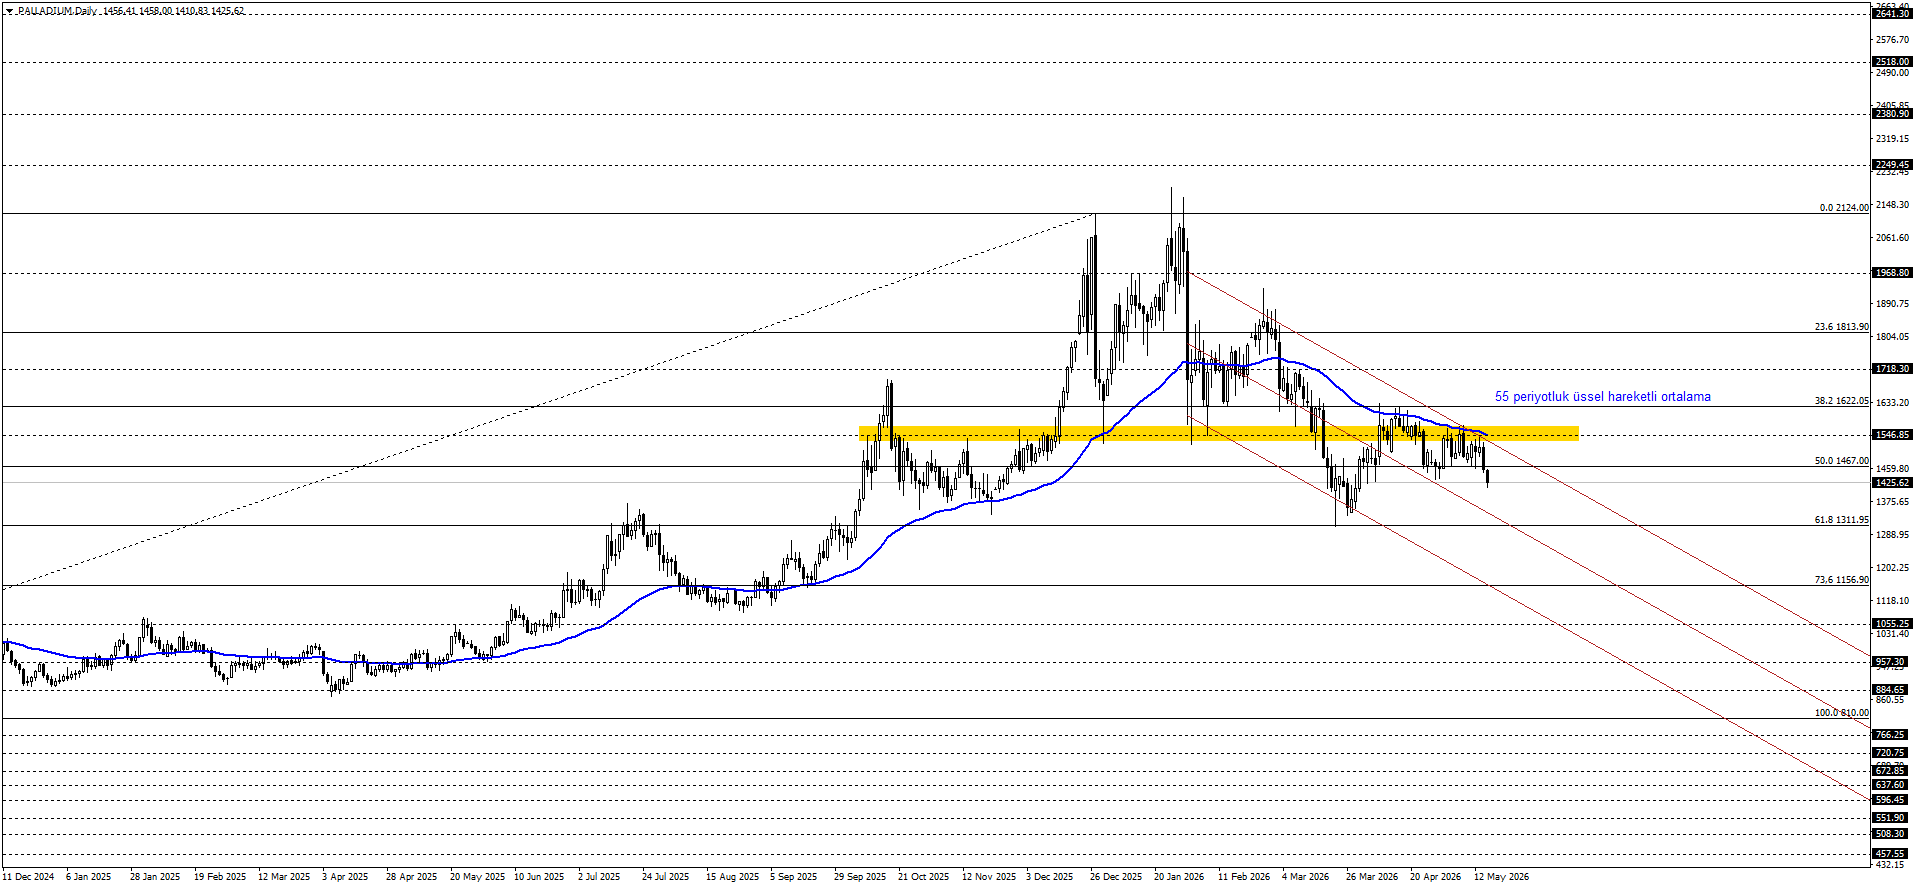Click the '20 May 2025' date label
1916x888 pixels.
pyautogui.click(x=477, y=877)
